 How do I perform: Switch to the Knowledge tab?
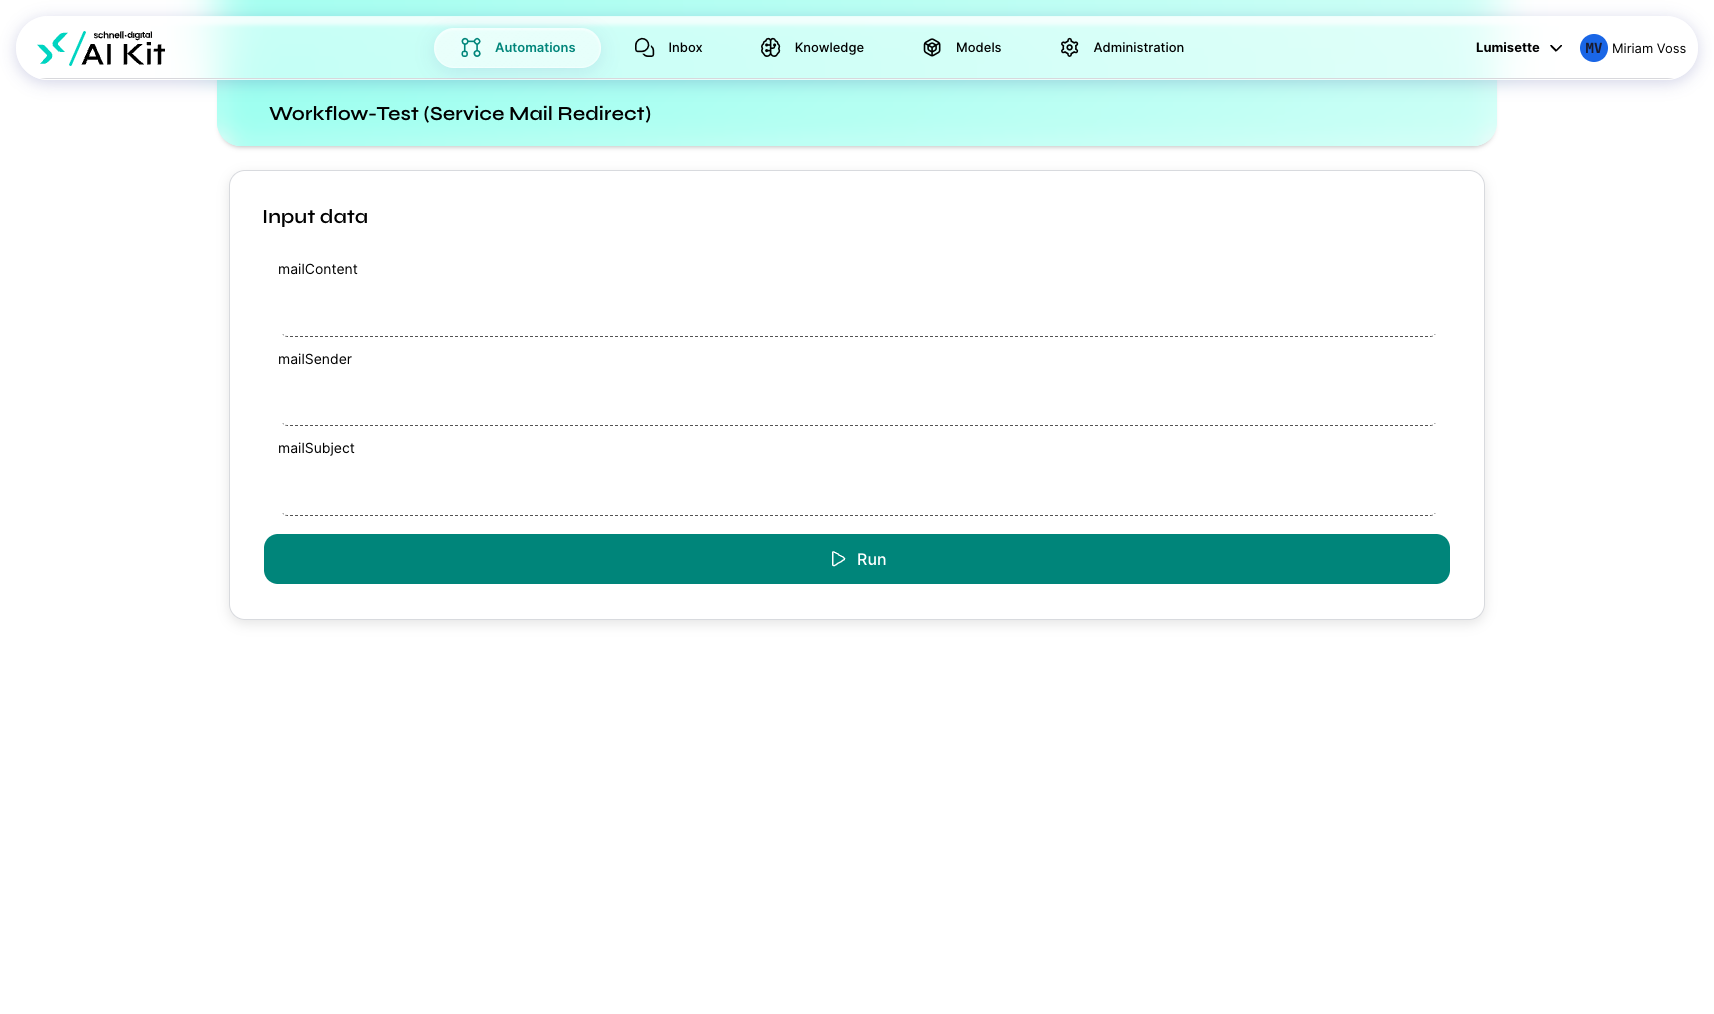[x=812, y=48]
